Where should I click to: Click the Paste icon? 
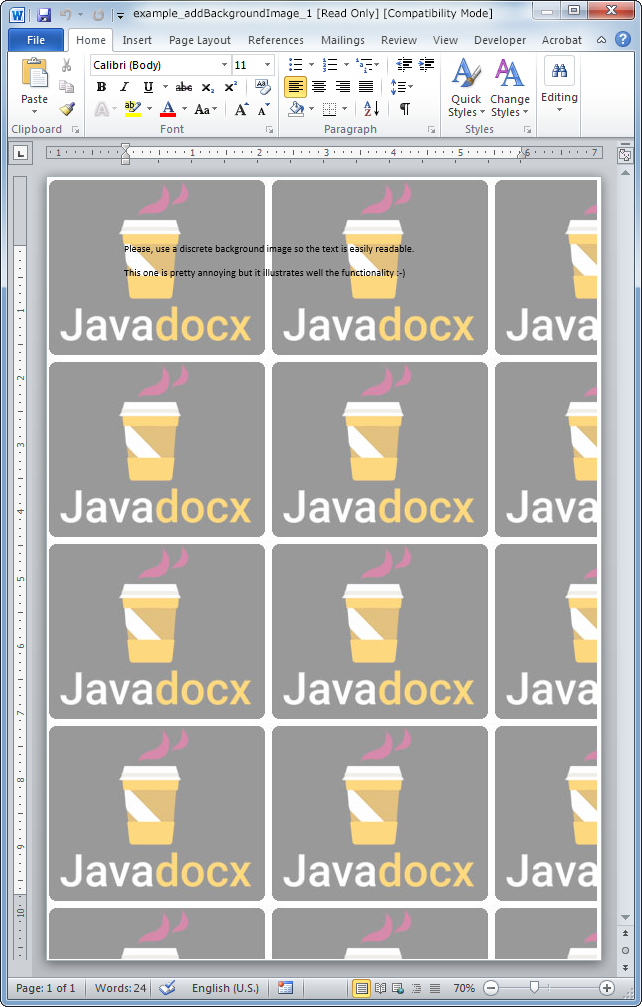[x=34, y=73]
